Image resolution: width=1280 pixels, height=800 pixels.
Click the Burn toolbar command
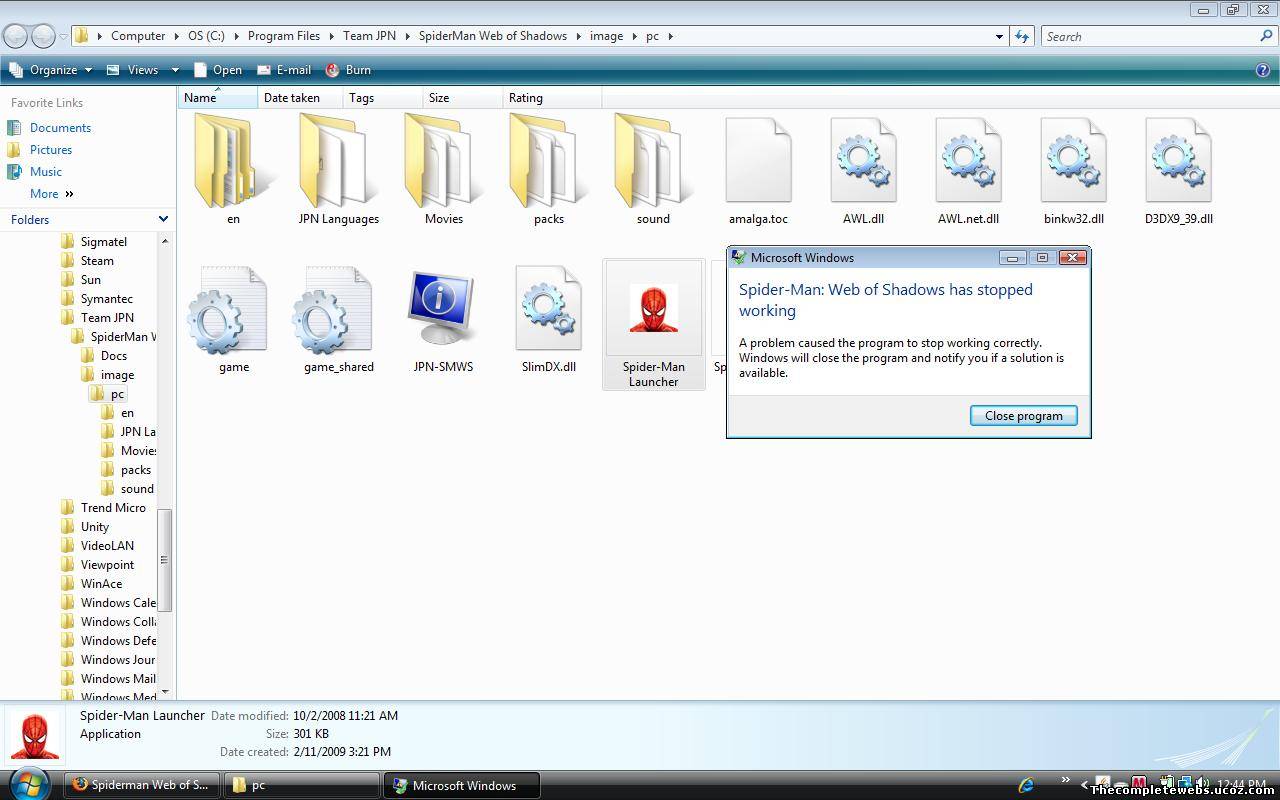click(348, 70)
